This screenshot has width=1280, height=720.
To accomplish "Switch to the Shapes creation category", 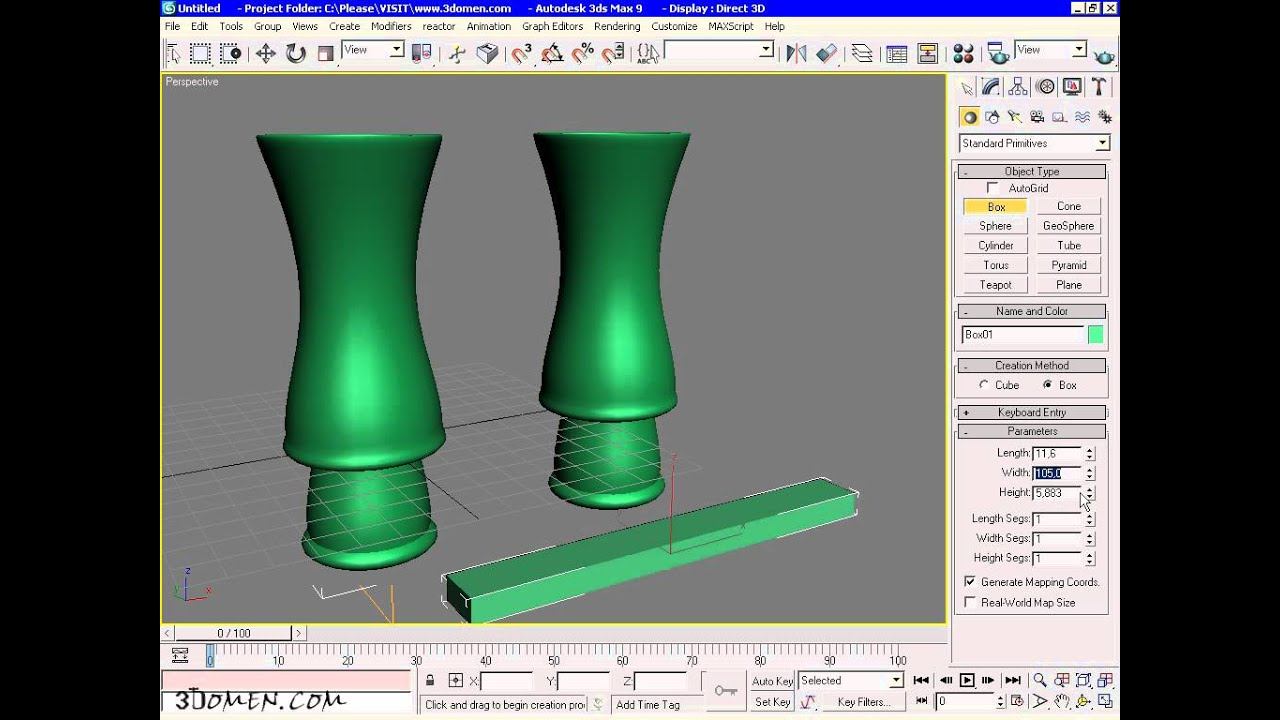I will [991, 117].
